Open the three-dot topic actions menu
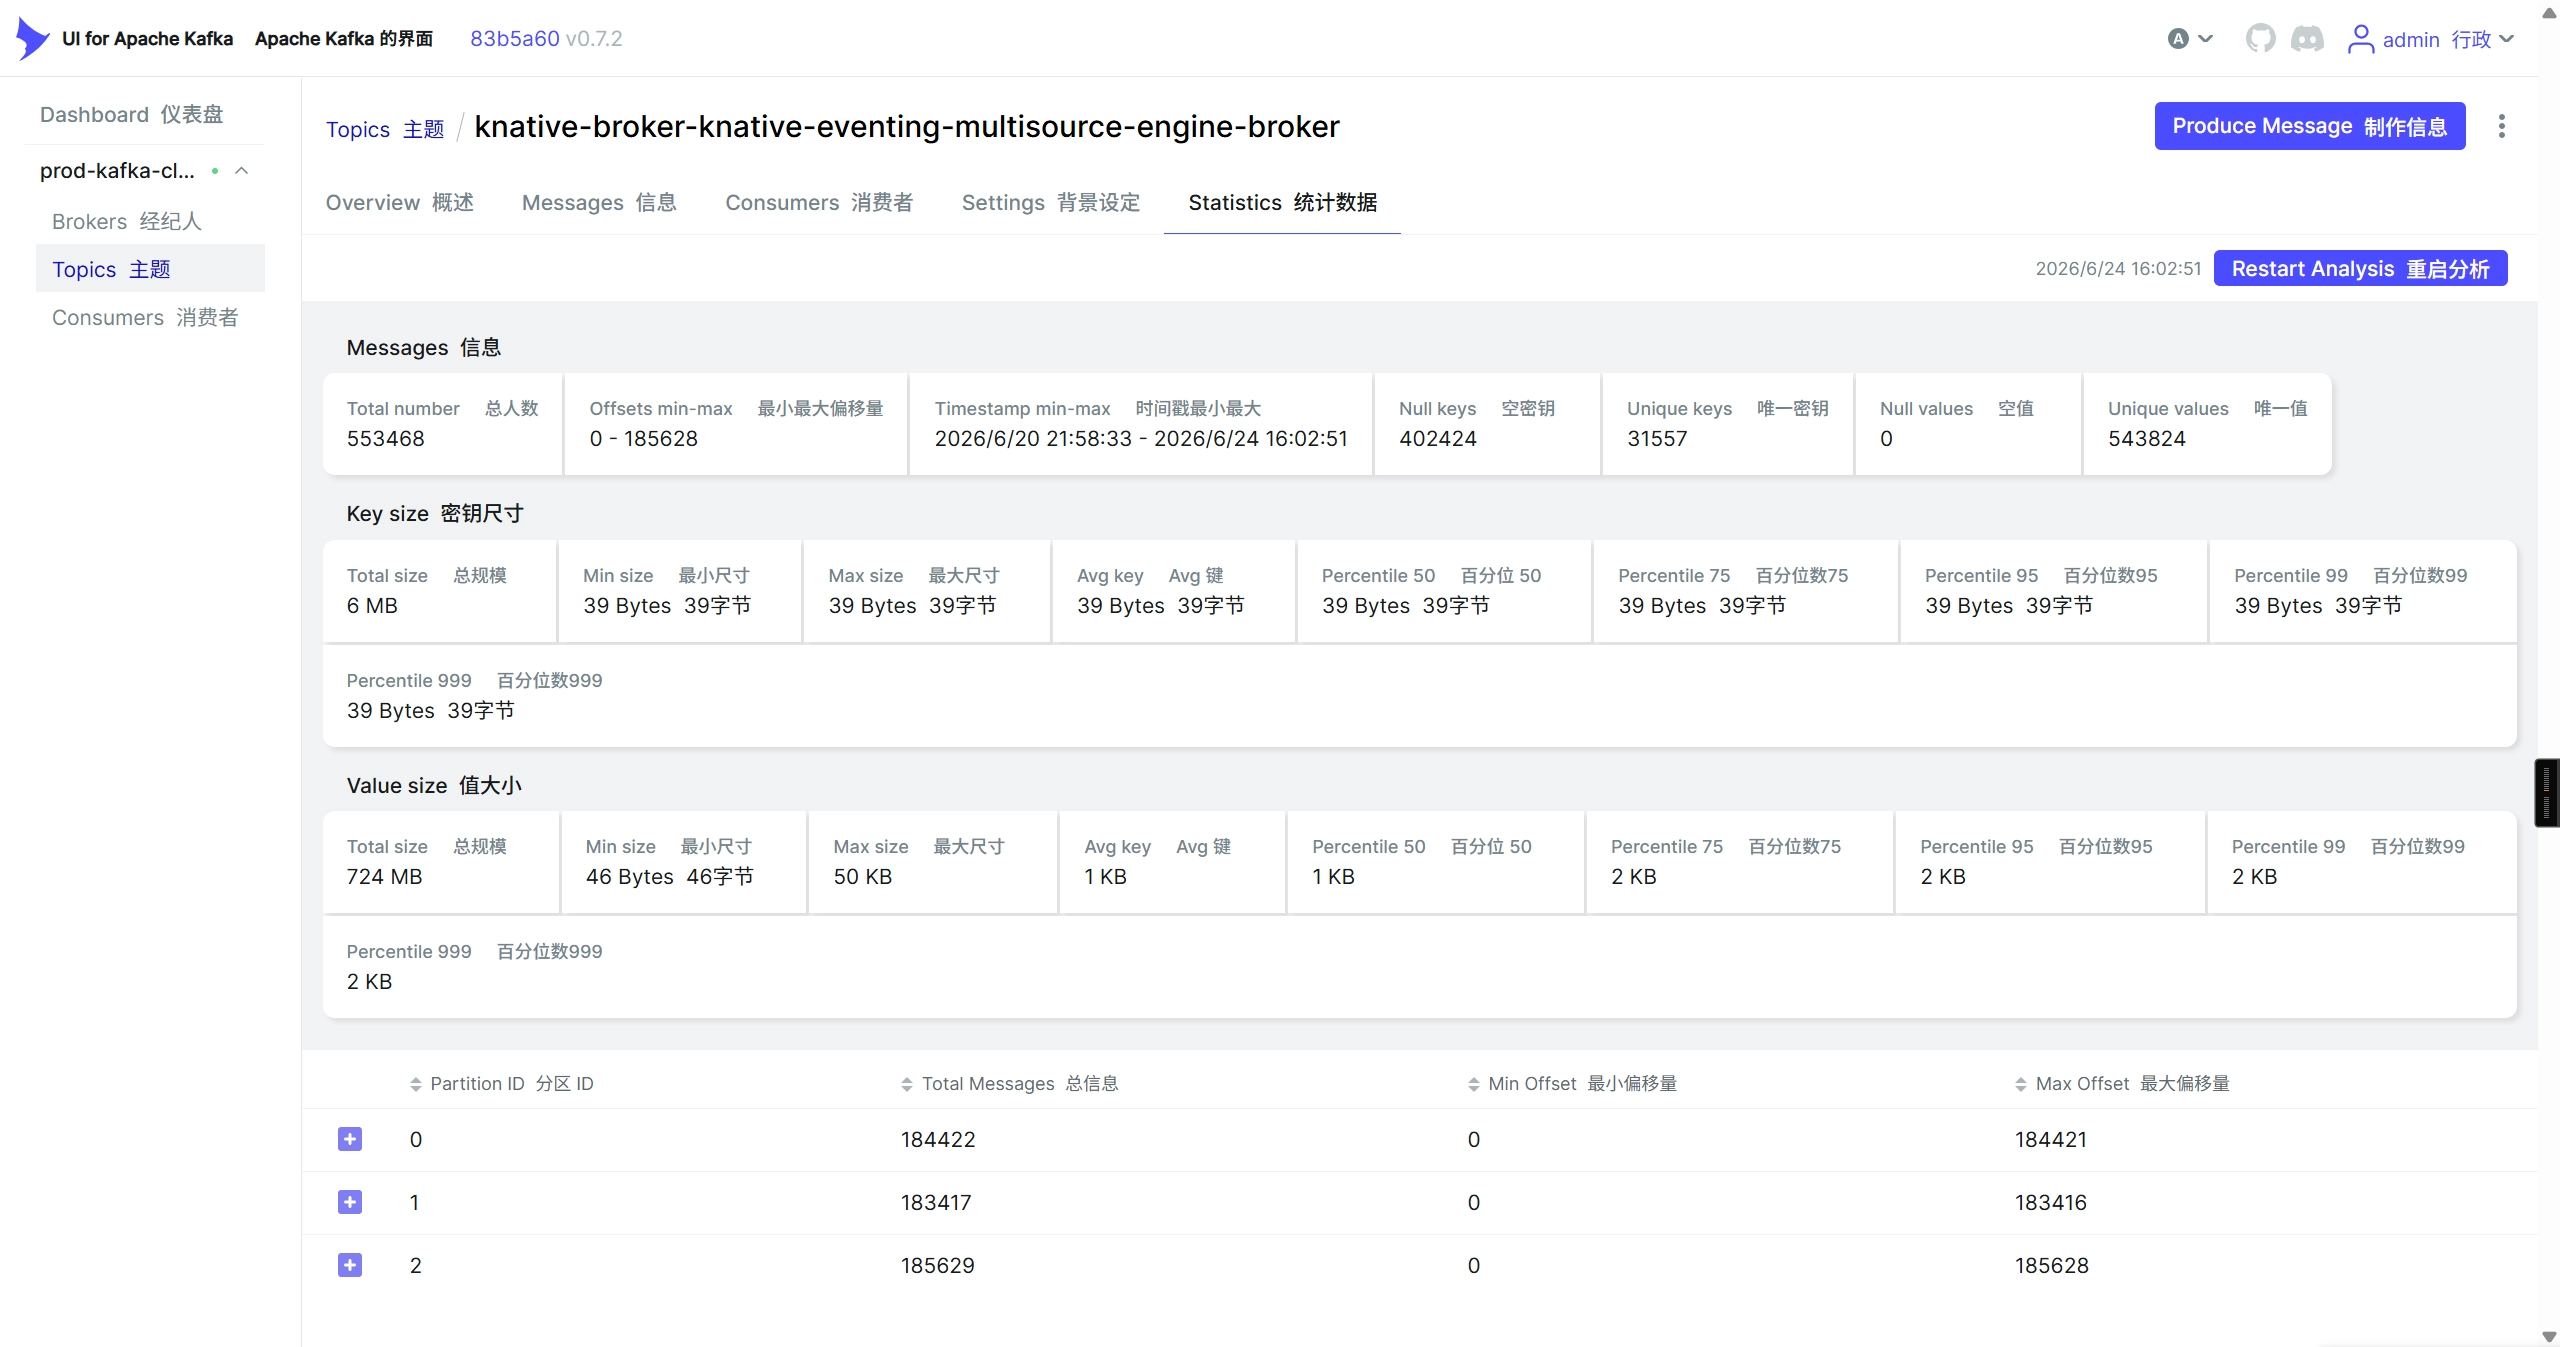The image size is (2560, 1347). click(2501, 126)
